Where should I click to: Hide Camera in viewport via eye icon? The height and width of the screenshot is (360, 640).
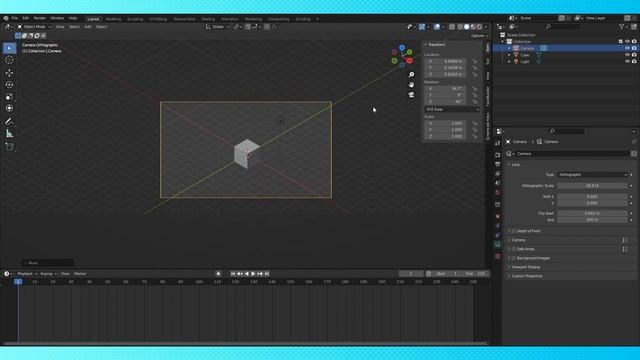pyautogui.click(x=627, y=48)
